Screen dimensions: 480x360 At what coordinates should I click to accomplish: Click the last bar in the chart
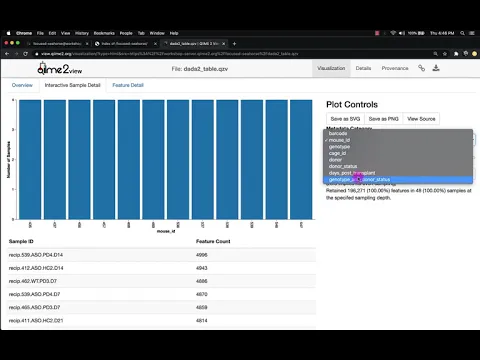point(301,159)
